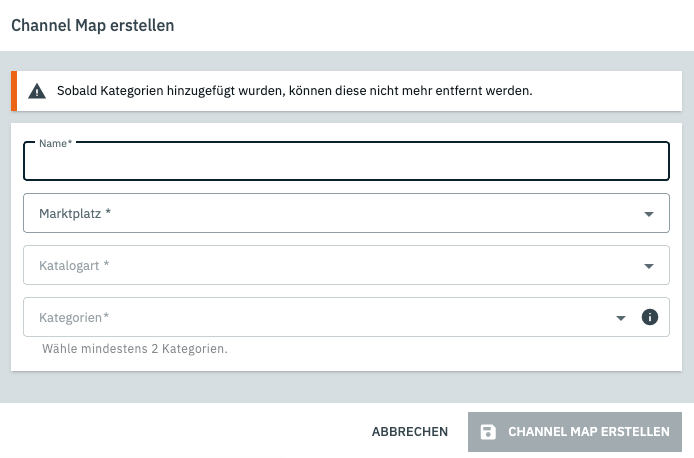
Task: Click the orange stripe on warning banner
Action: [x=14, y=91]
